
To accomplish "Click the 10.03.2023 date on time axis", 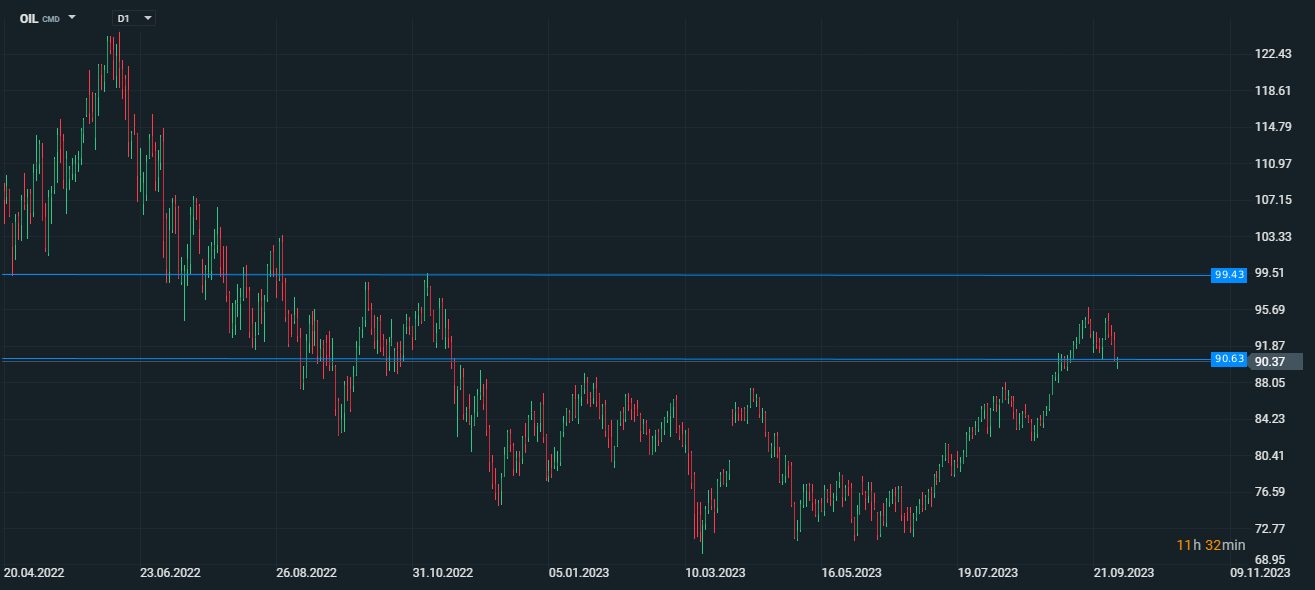I will pyautogui.click(x=715, y=573).
